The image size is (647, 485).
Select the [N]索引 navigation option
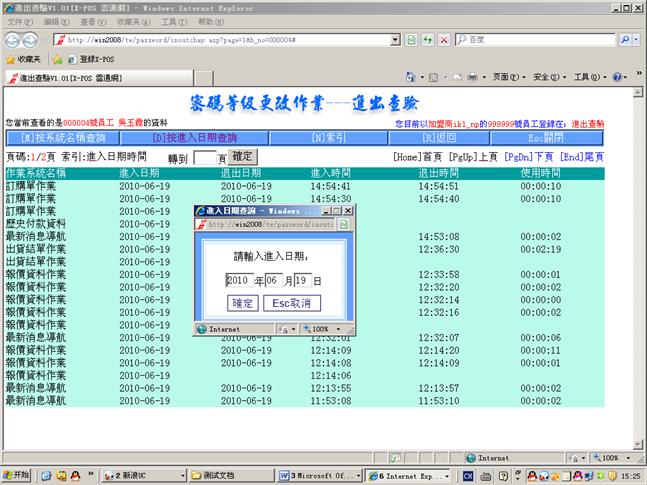coord(328,137)
